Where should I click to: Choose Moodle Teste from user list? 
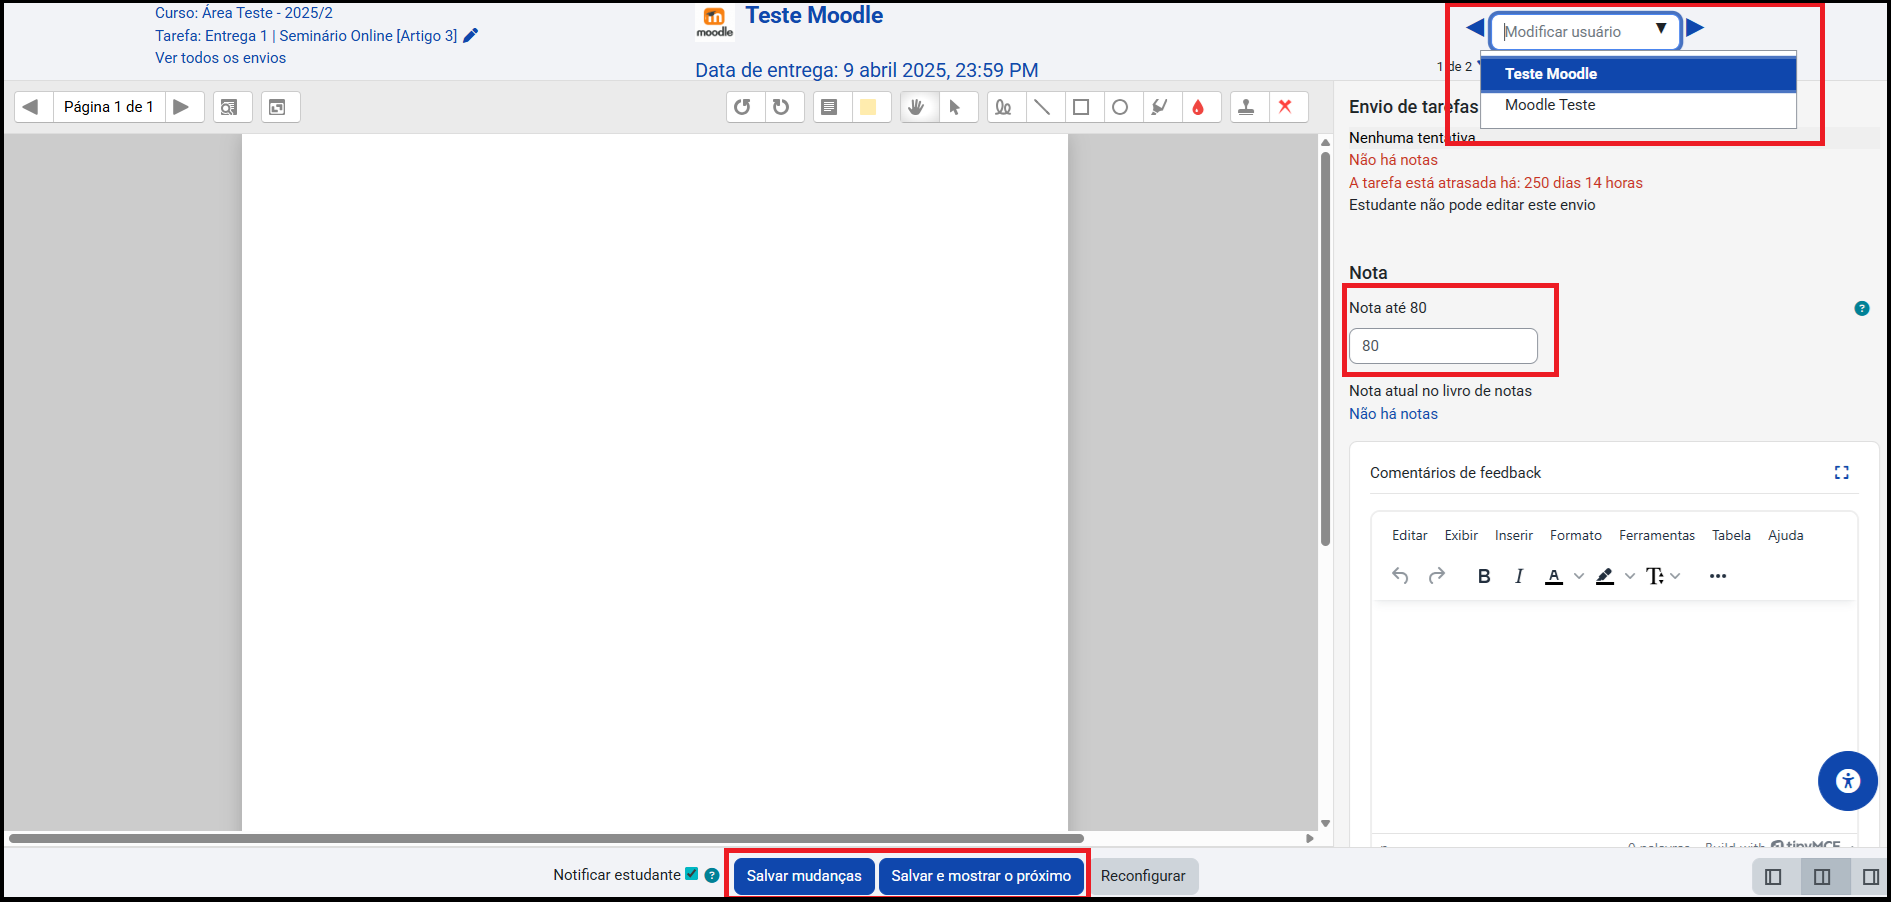(x=1550, y=105)
